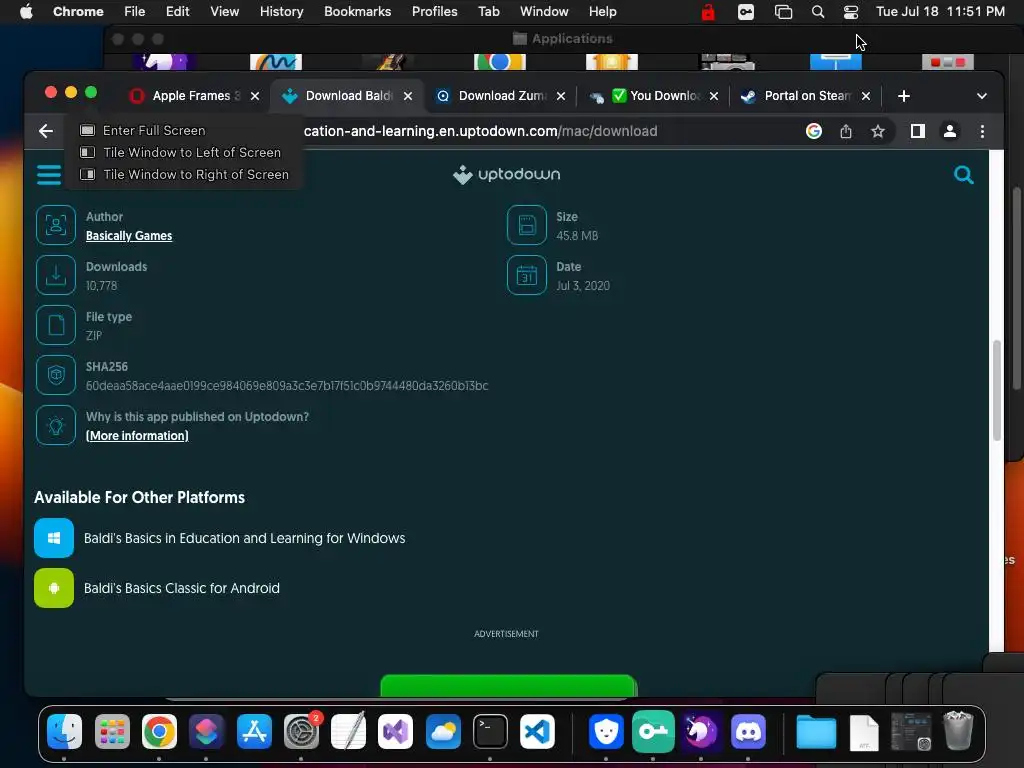
Task: Open Trash in the Dock
Action: [958, 731]
